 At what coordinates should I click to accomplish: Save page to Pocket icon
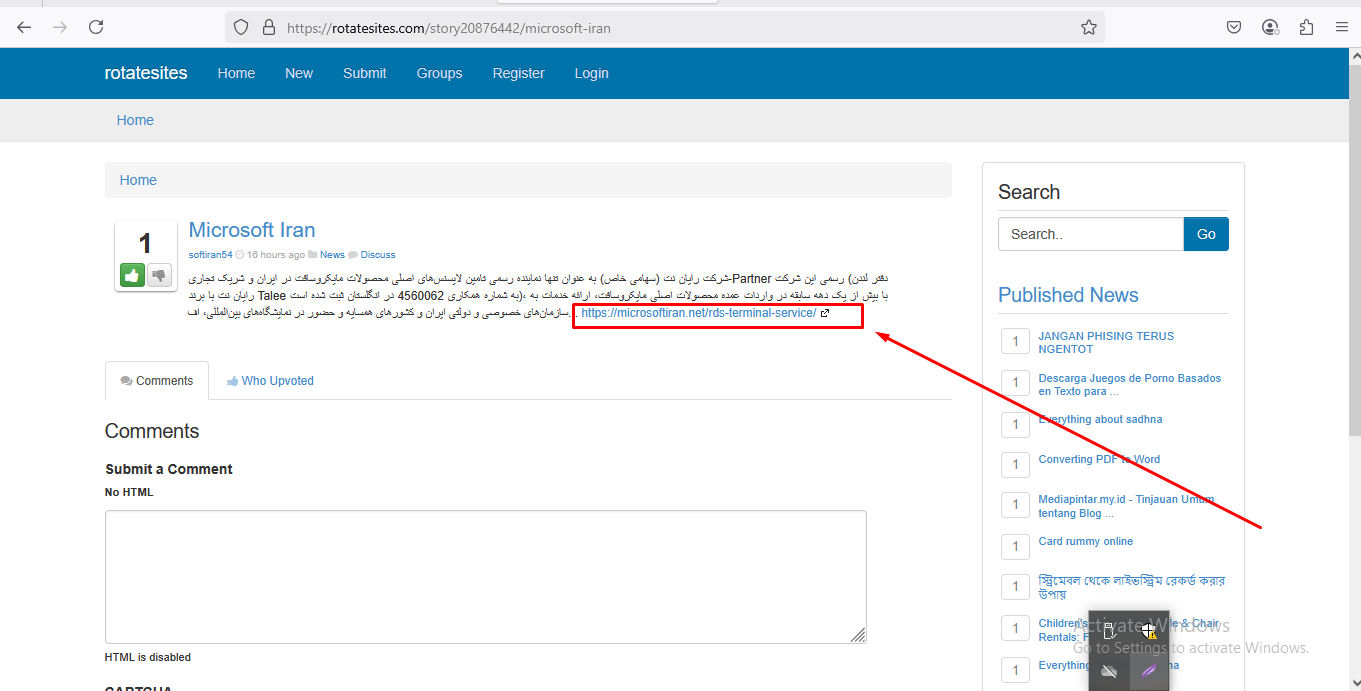click(1235, 28)
